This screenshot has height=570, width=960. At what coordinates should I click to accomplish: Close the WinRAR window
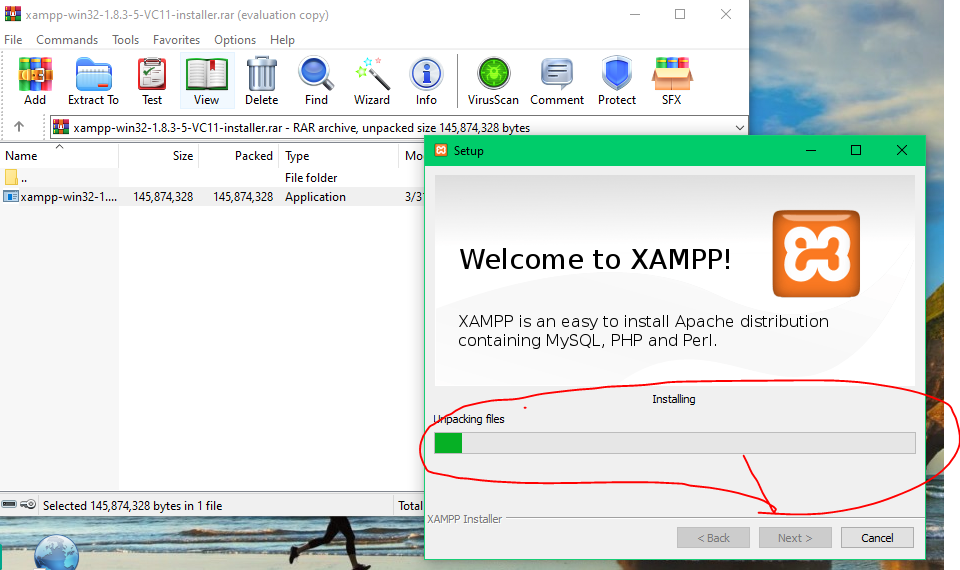pos(726,14)
